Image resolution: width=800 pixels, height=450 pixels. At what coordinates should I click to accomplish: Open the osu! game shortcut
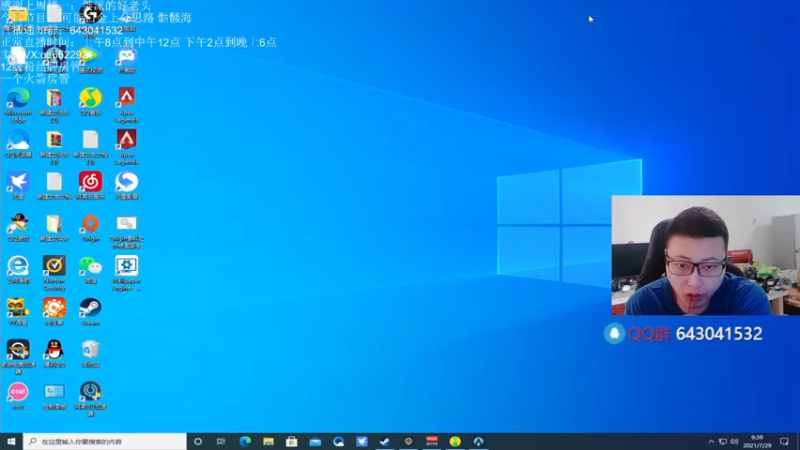pyautogui.click(x=18, y=395)
